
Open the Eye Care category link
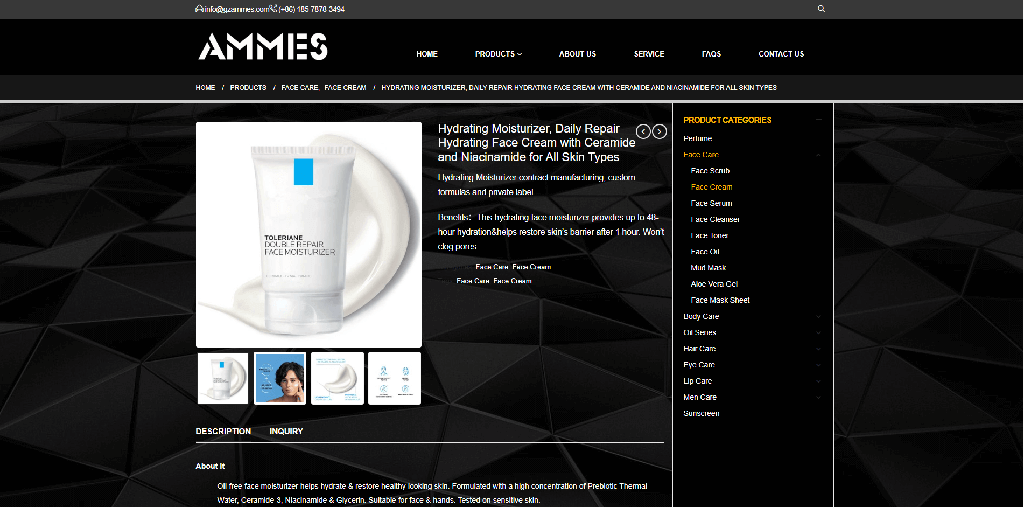[x=699, y=365]
